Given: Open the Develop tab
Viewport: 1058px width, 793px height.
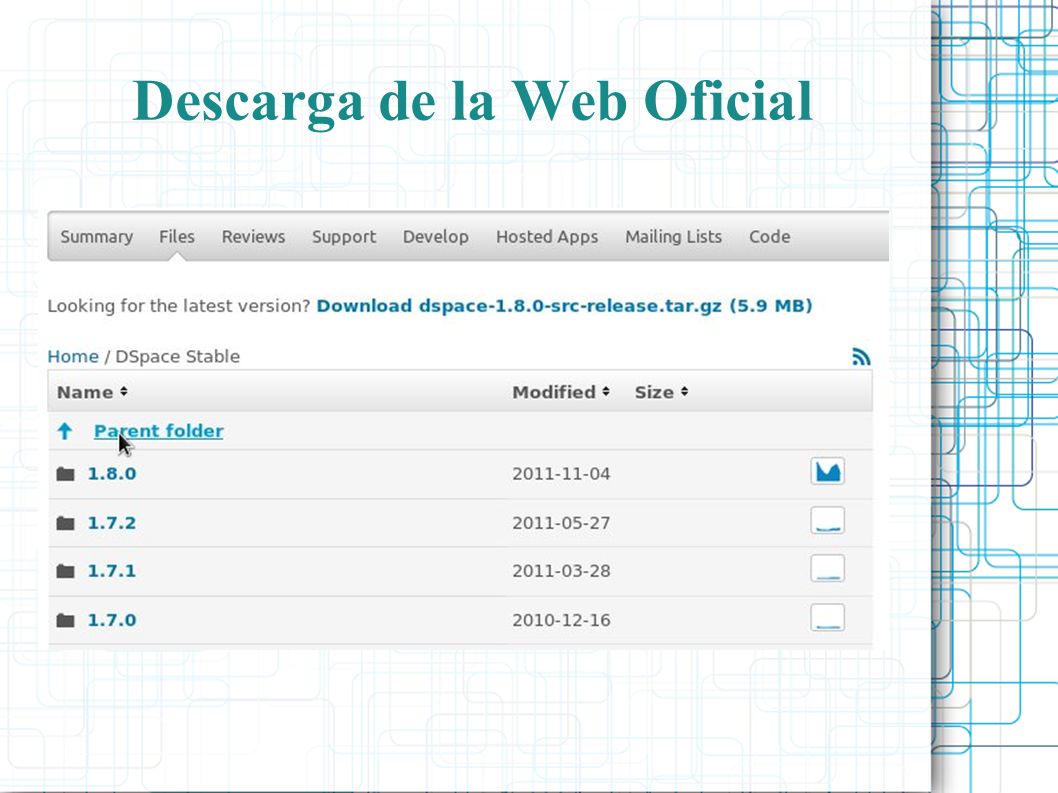Looking at the screenshot, I should pos(436,237).
